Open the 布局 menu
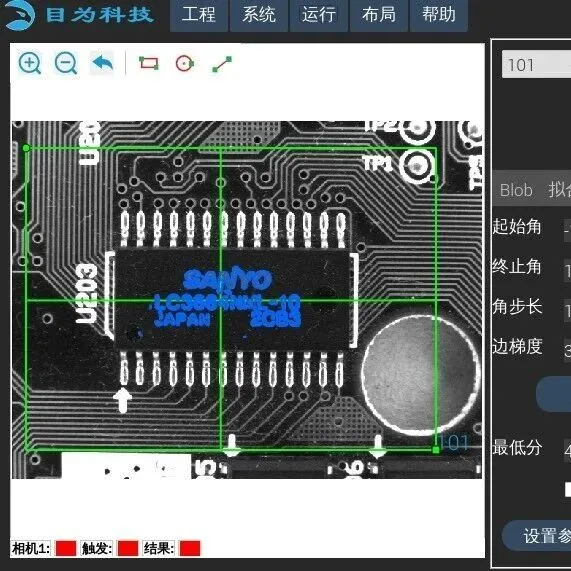 [379, 15]
